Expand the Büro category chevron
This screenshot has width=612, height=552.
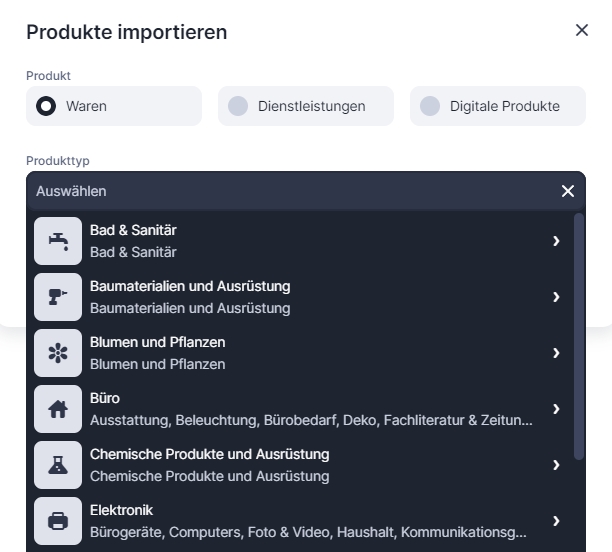point(556,409)
